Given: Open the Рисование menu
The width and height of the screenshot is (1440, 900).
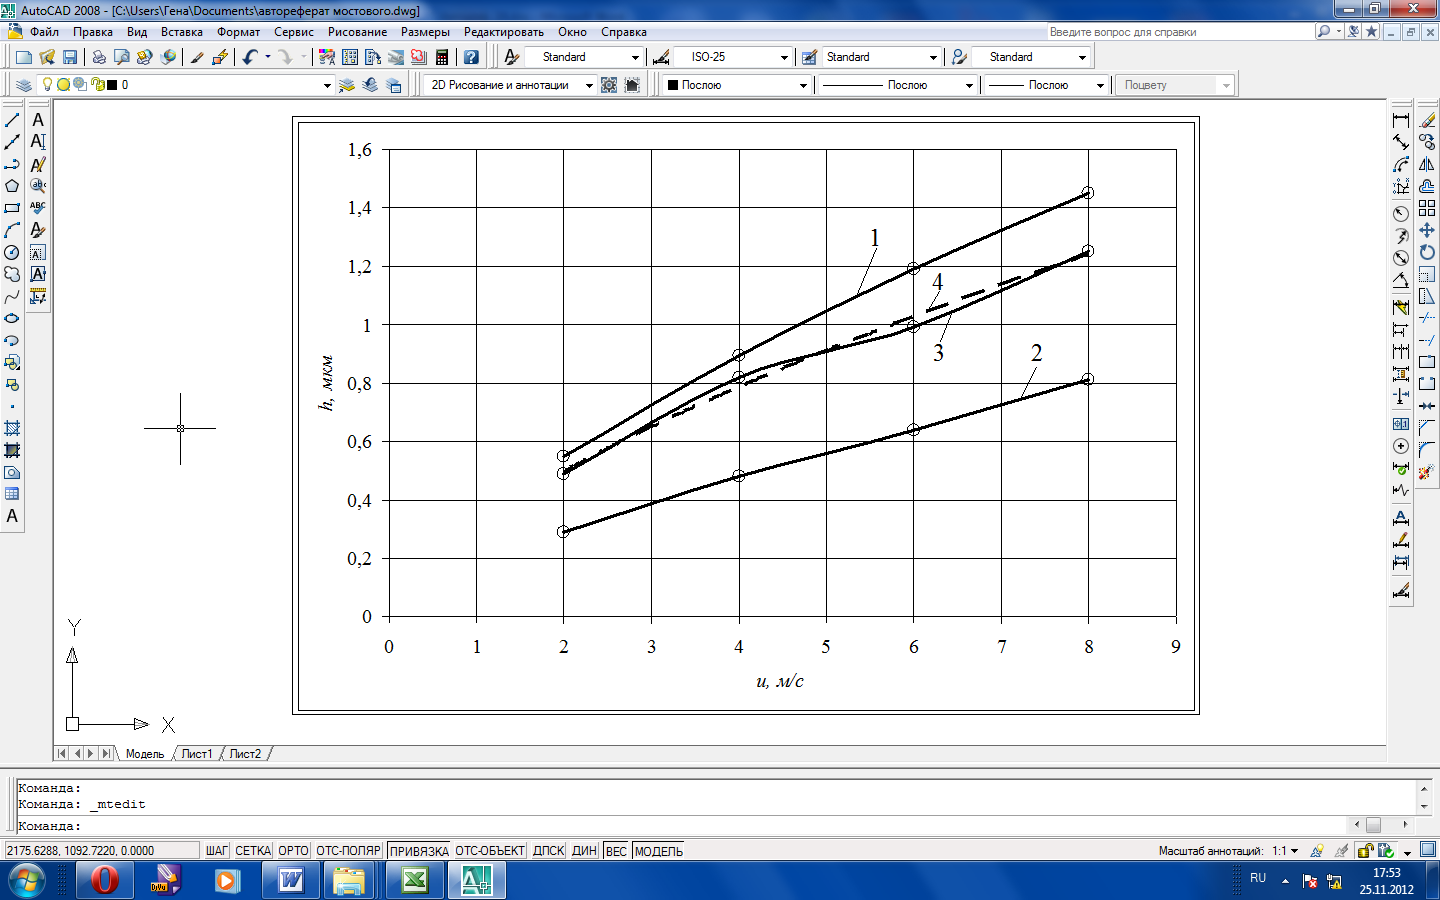Looking at the screenshot, I should click(357, 32).
